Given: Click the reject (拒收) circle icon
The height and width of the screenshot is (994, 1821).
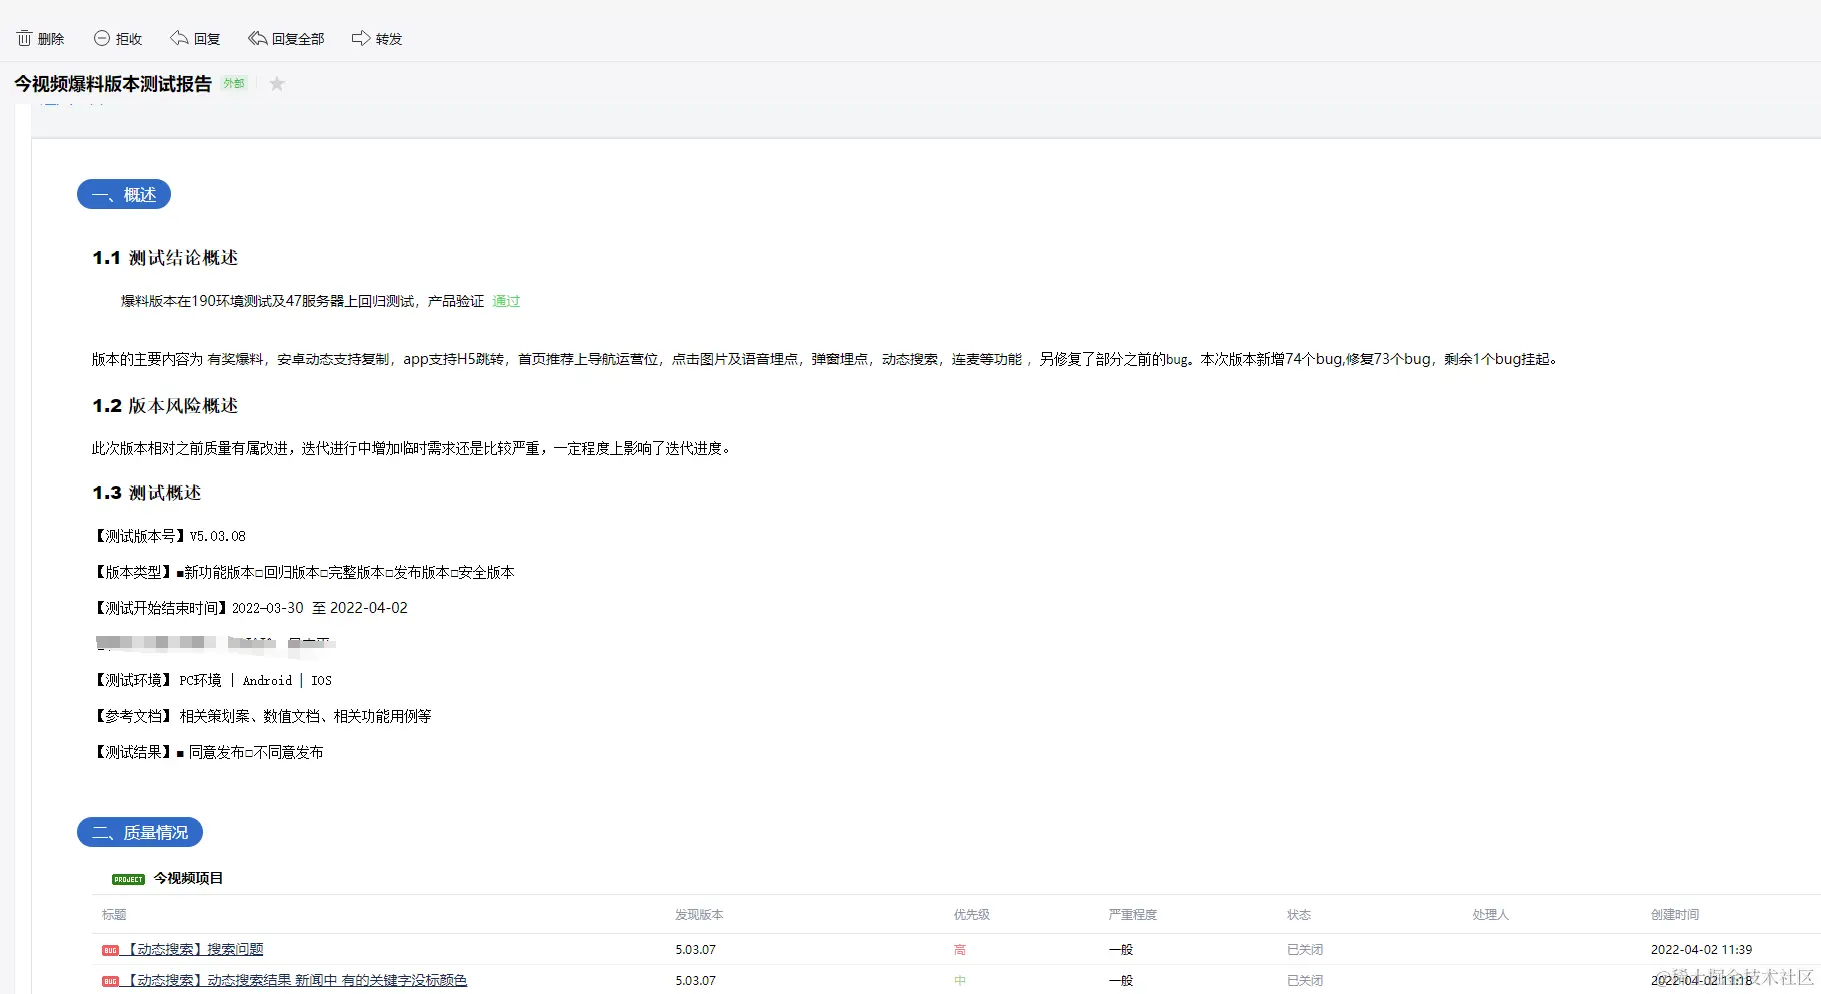Looking at the screenshot, I should click(x=102, y=38).
